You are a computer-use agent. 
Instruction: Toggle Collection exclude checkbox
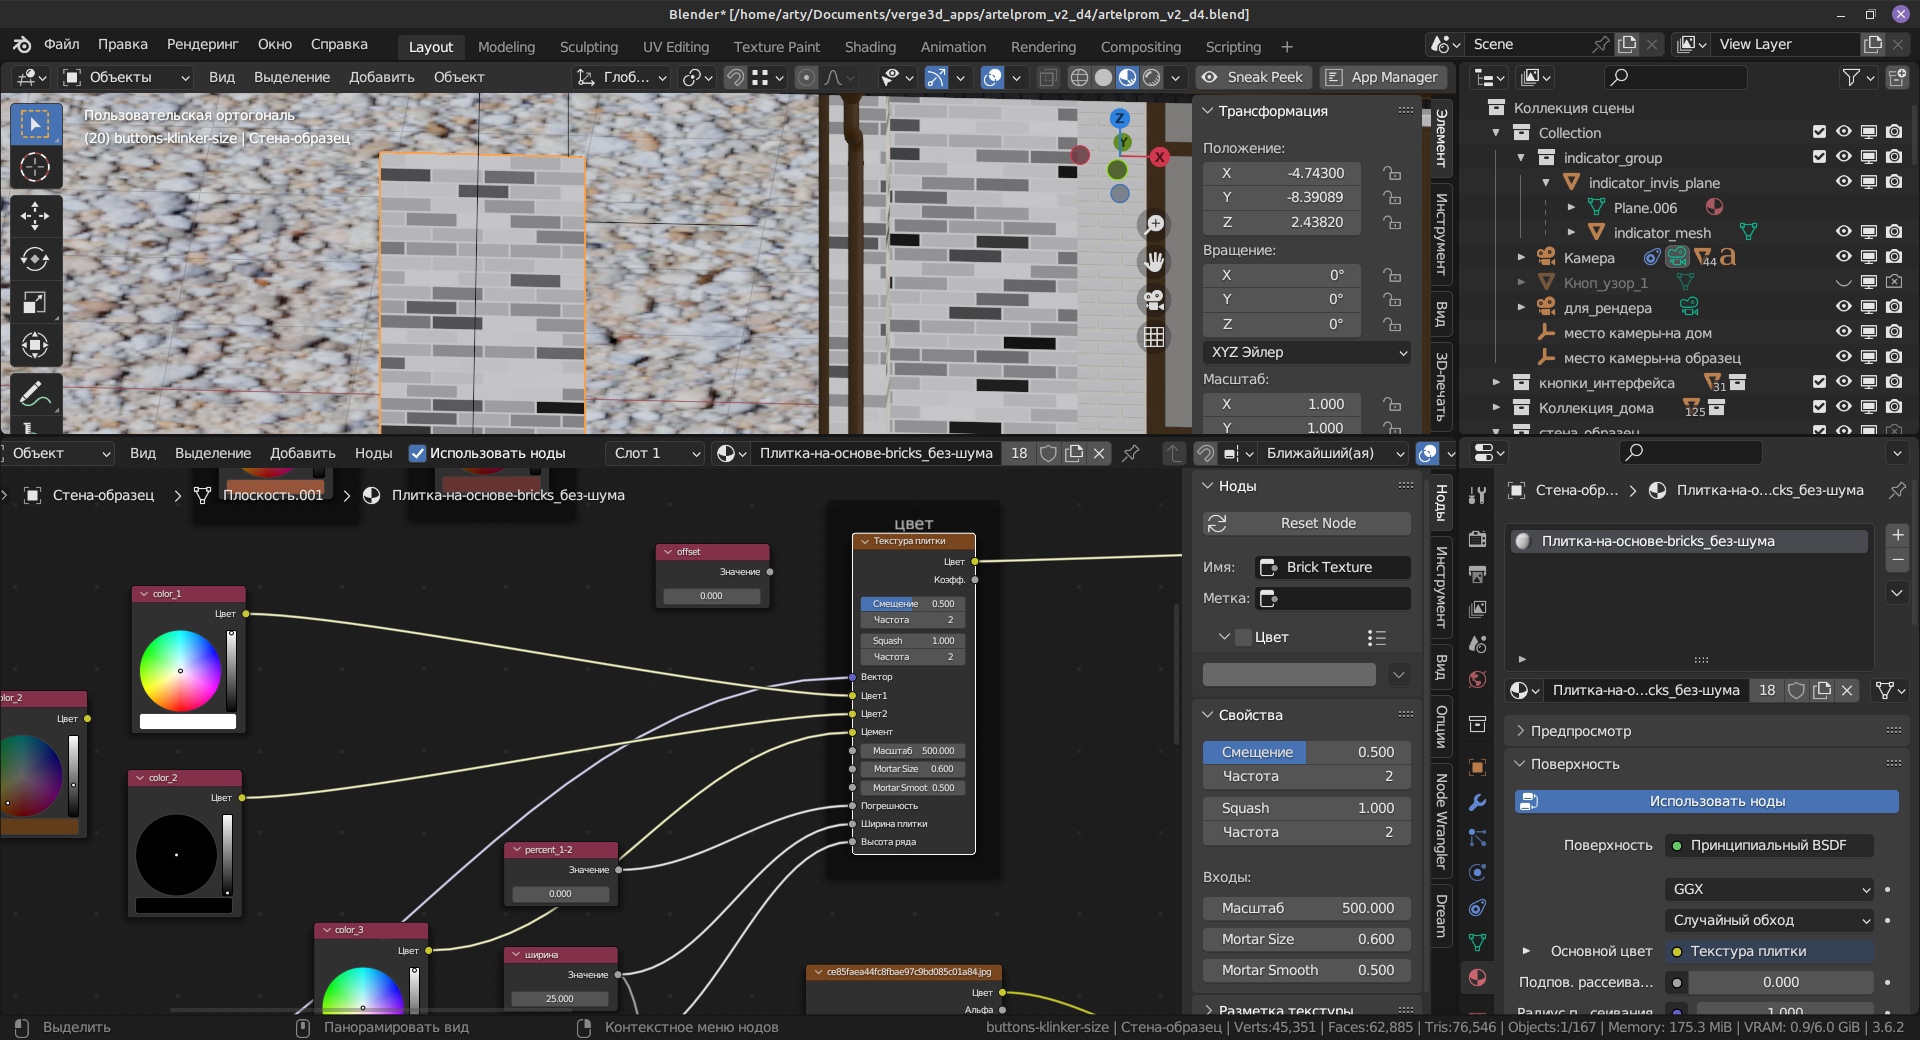pyautogui.click(x=1819, y=132)
